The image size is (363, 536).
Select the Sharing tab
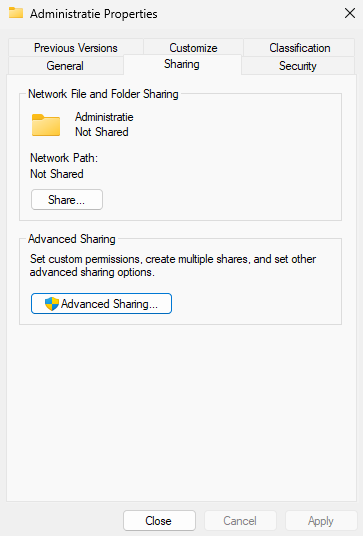(x=182, y=64)
